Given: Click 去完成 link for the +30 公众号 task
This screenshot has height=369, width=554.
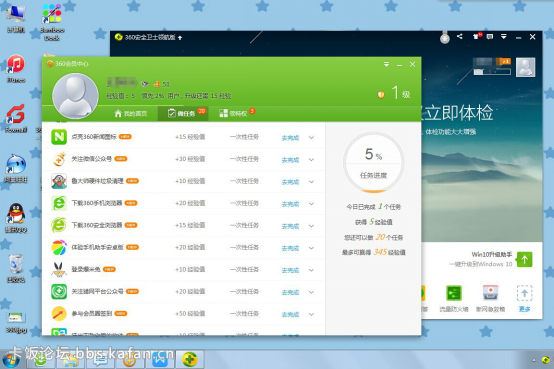Looking at the screenshot, I should pos(290,160).
